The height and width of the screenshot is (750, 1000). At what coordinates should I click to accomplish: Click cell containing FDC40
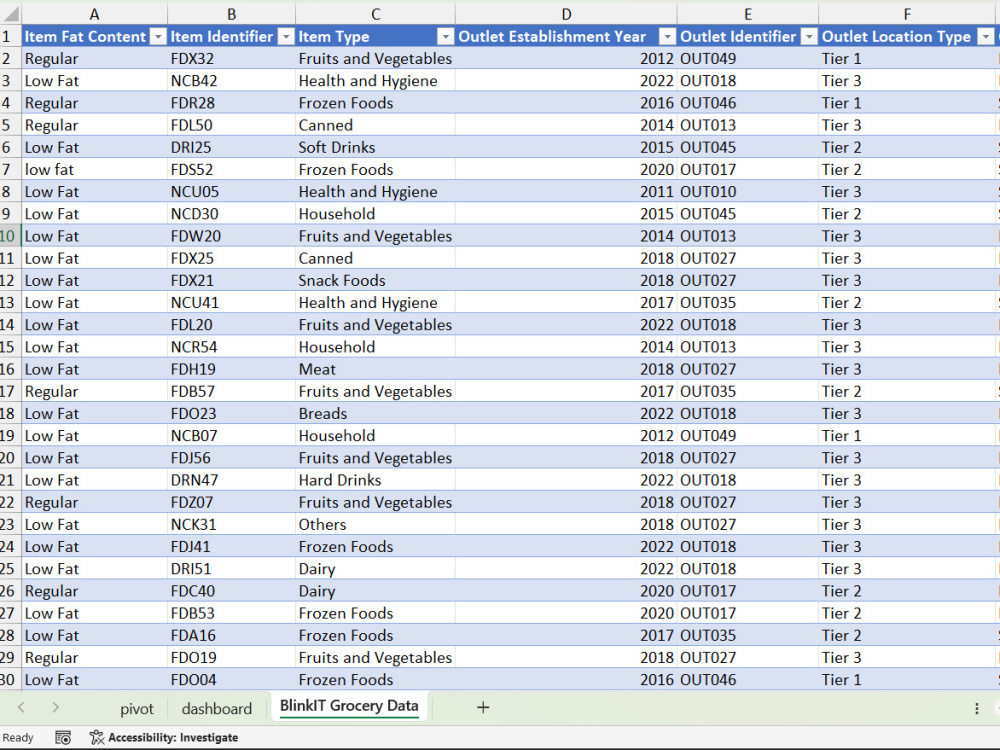pos(232,591)
